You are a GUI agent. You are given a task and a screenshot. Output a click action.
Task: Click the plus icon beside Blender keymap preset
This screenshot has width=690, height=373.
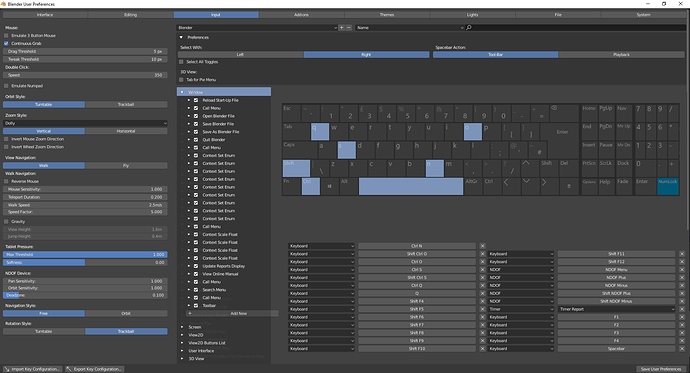coord(341,27)
